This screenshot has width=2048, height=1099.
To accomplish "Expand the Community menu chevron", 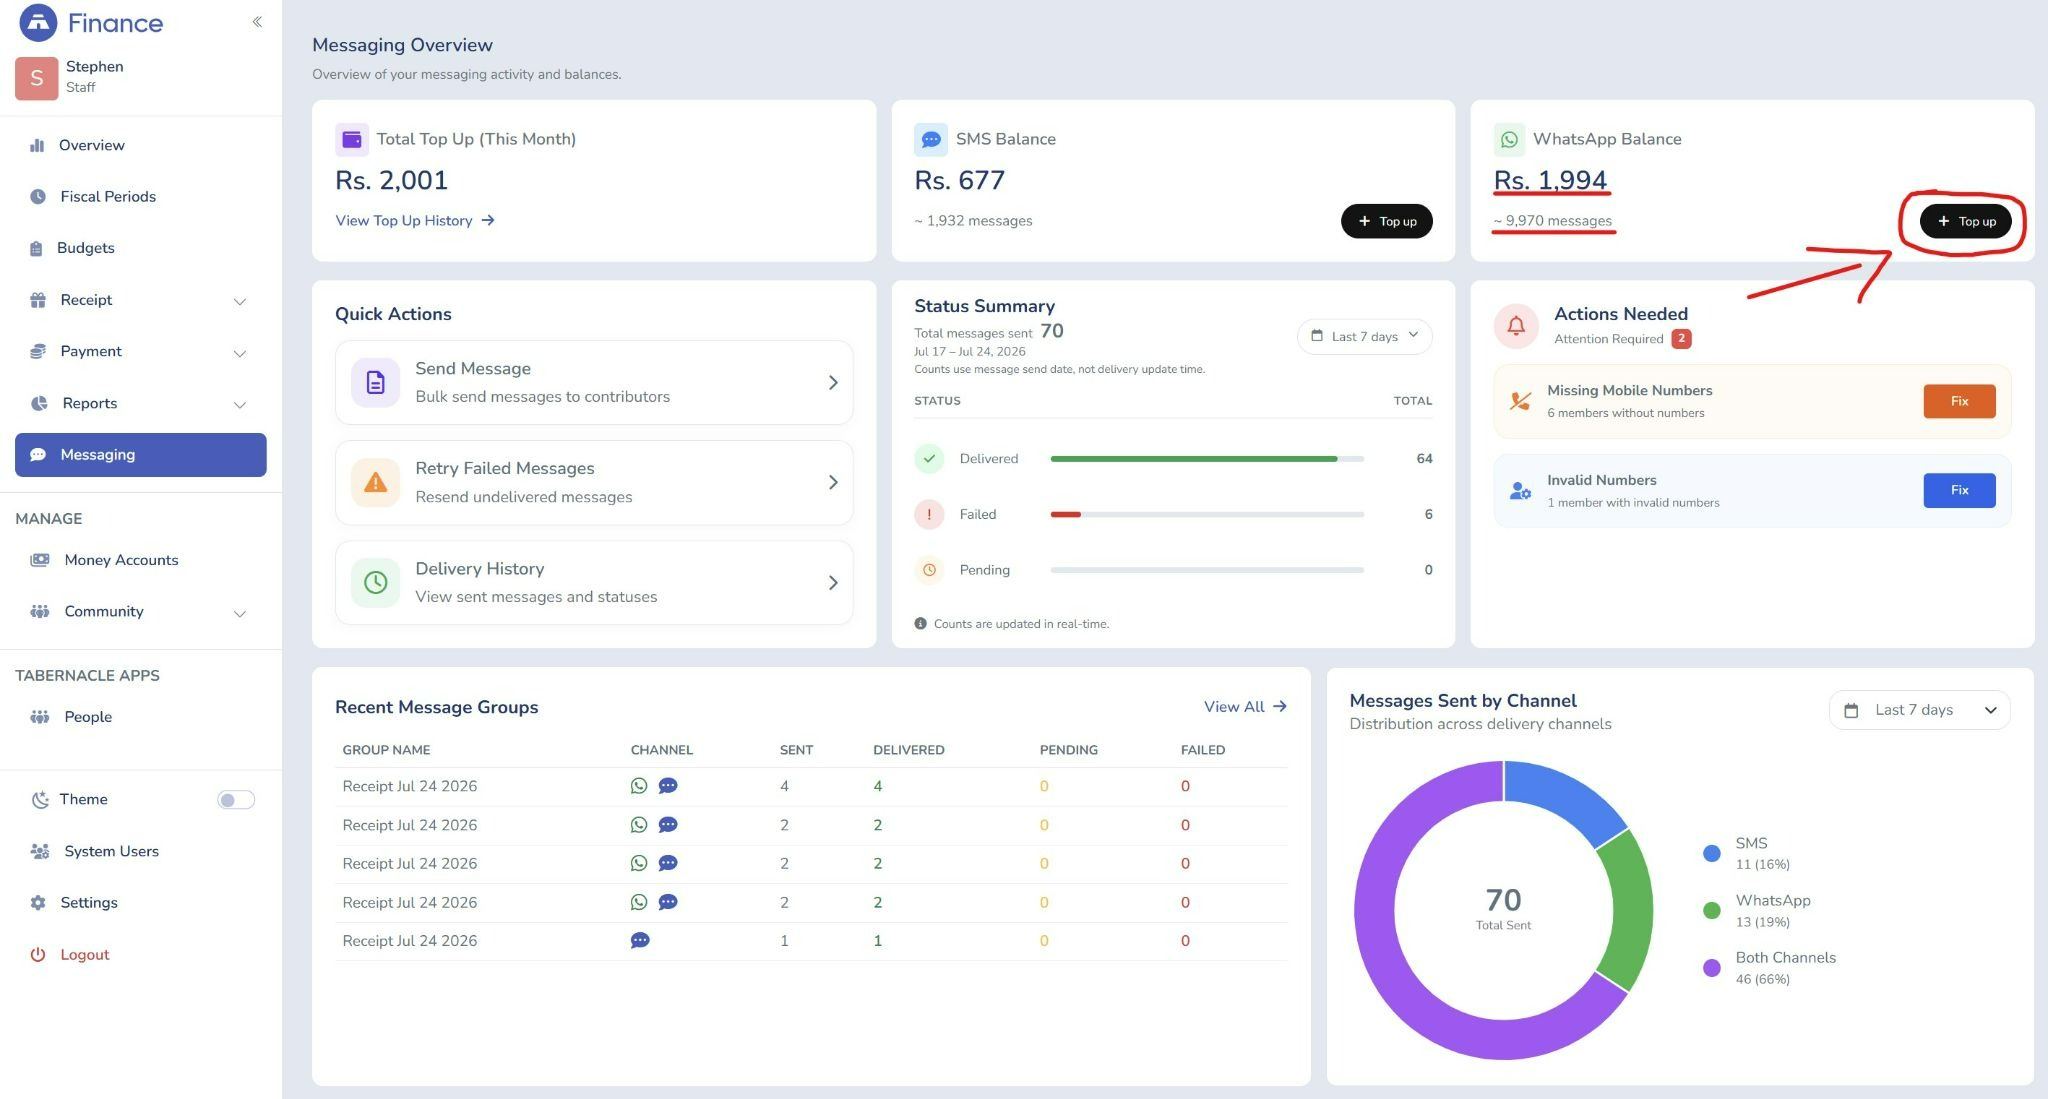I will [240, 613].
